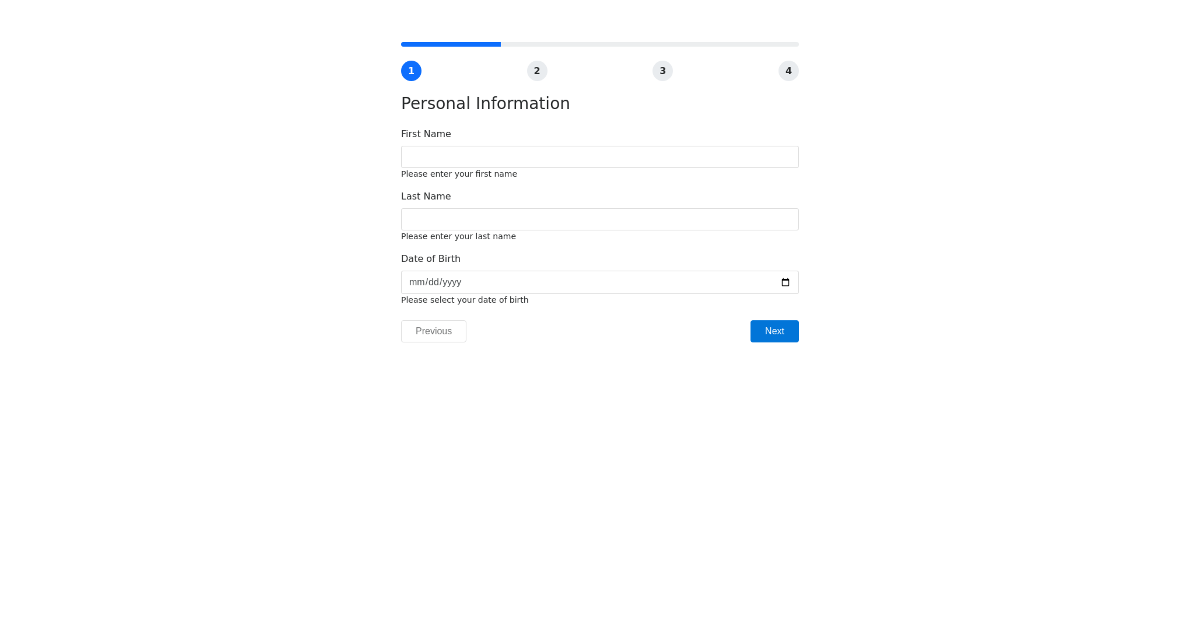Click the Personal Information heading
The image size is (1200, 630).
point(485,103)
